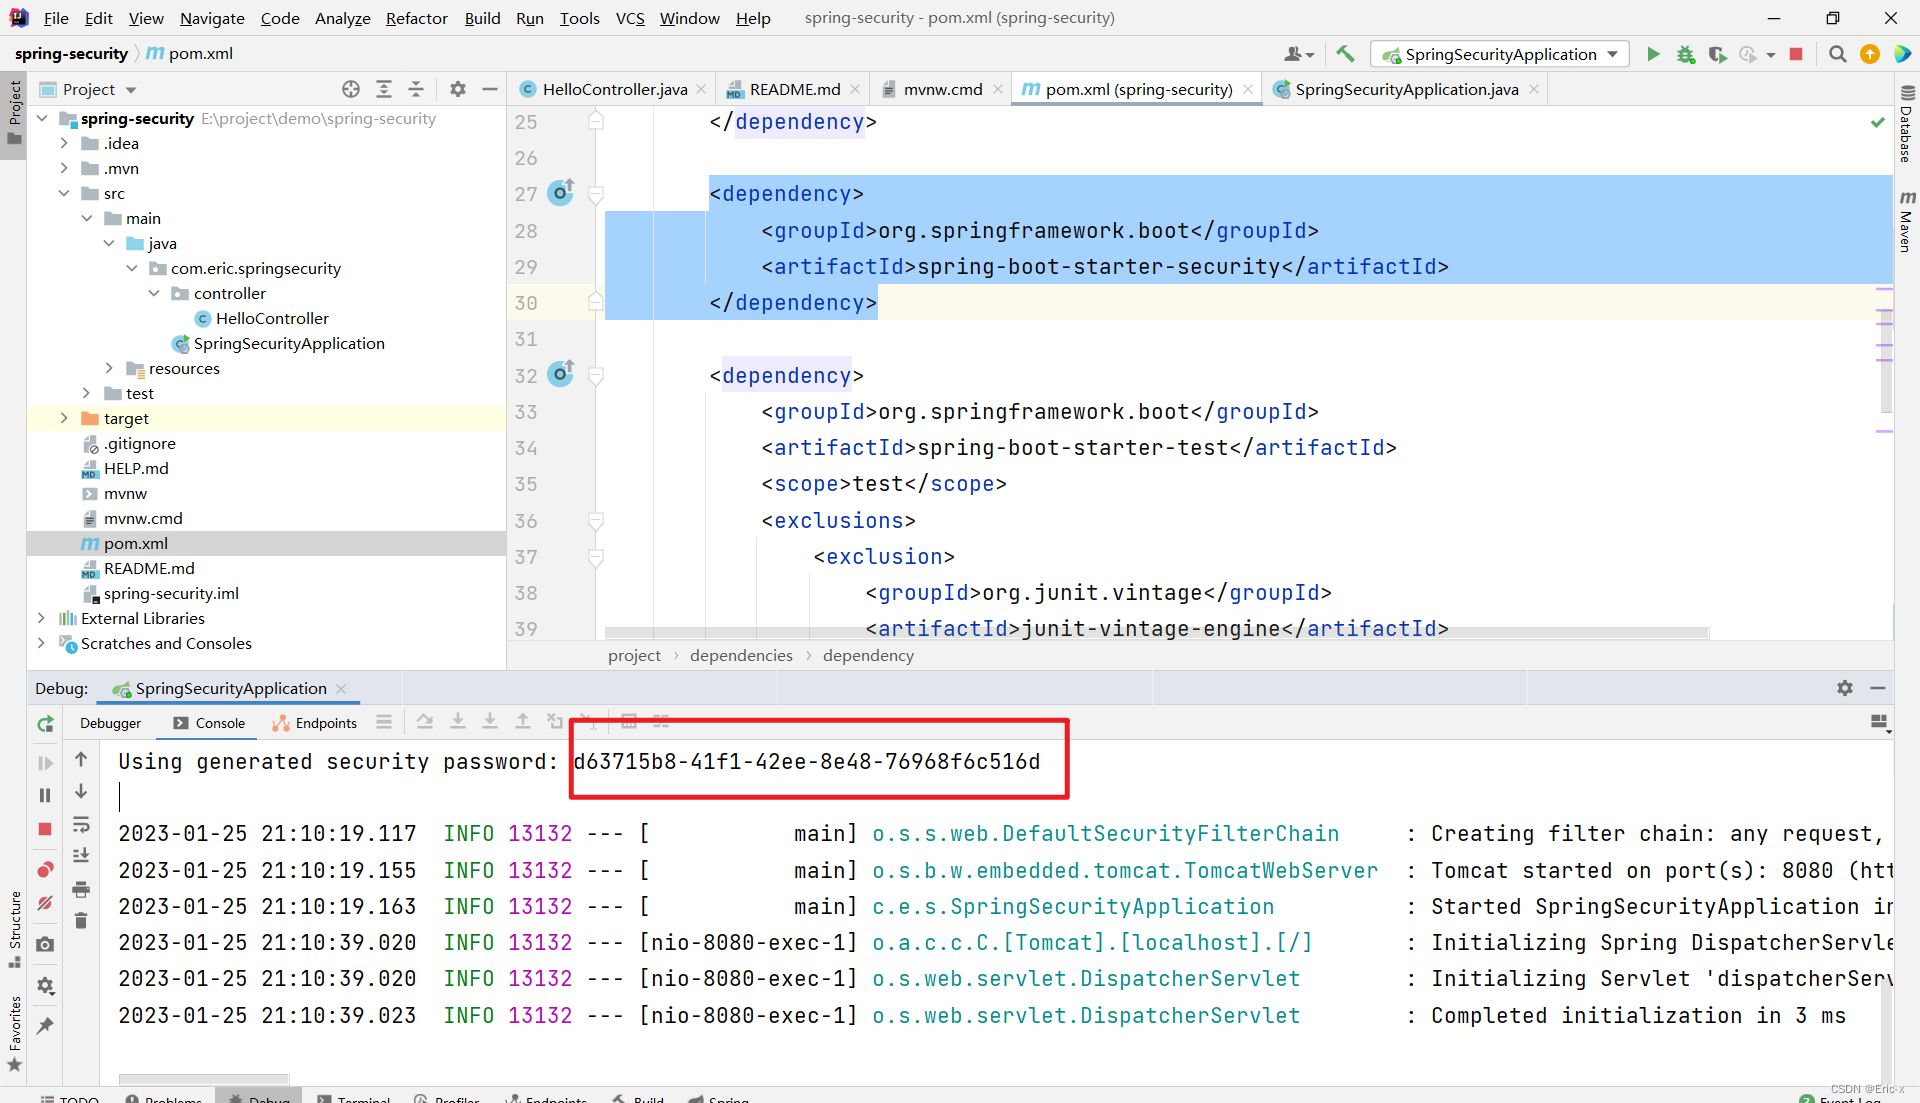This screenshot has width=1920, height=1103.
Task: Expand the target folder
Action: 64,418
